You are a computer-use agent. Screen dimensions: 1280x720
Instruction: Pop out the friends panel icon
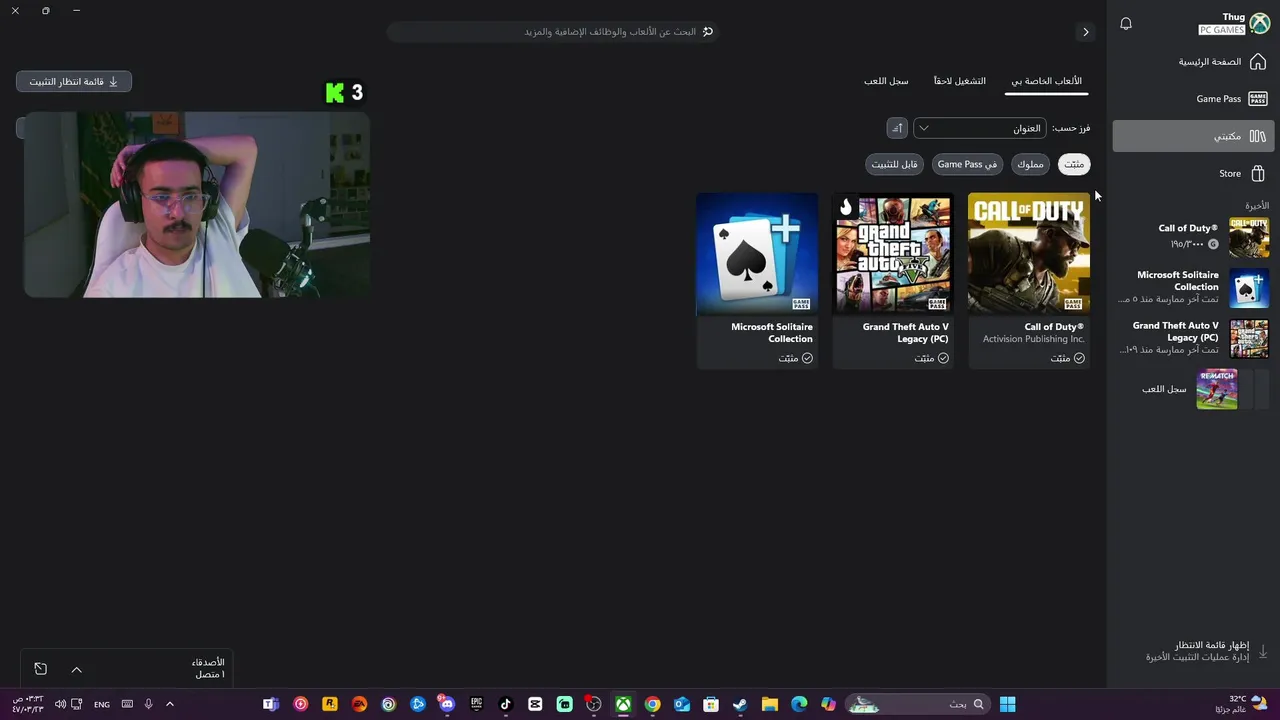40,669
